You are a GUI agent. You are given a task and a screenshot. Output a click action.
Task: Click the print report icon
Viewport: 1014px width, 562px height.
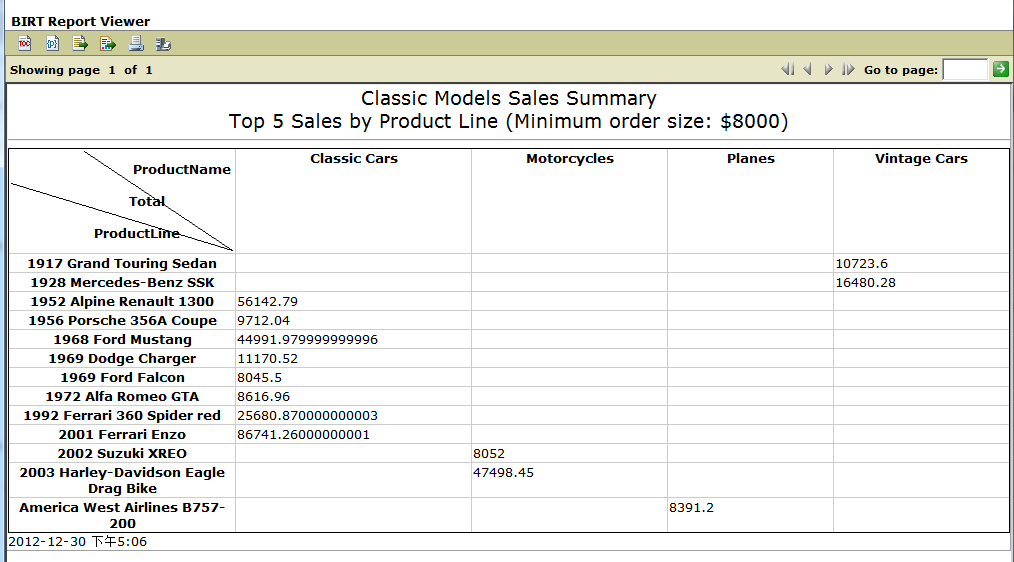pos(136,43)
